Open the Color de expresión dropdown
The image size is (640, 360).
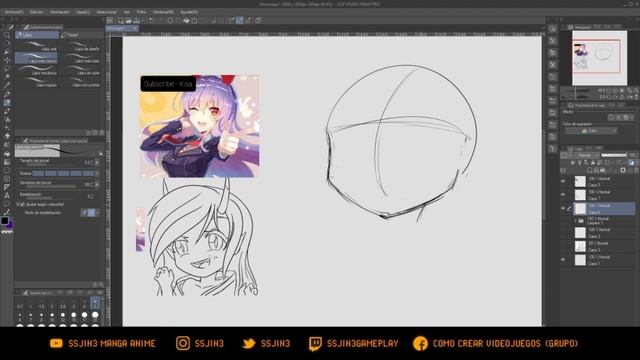tap(591, 131)
